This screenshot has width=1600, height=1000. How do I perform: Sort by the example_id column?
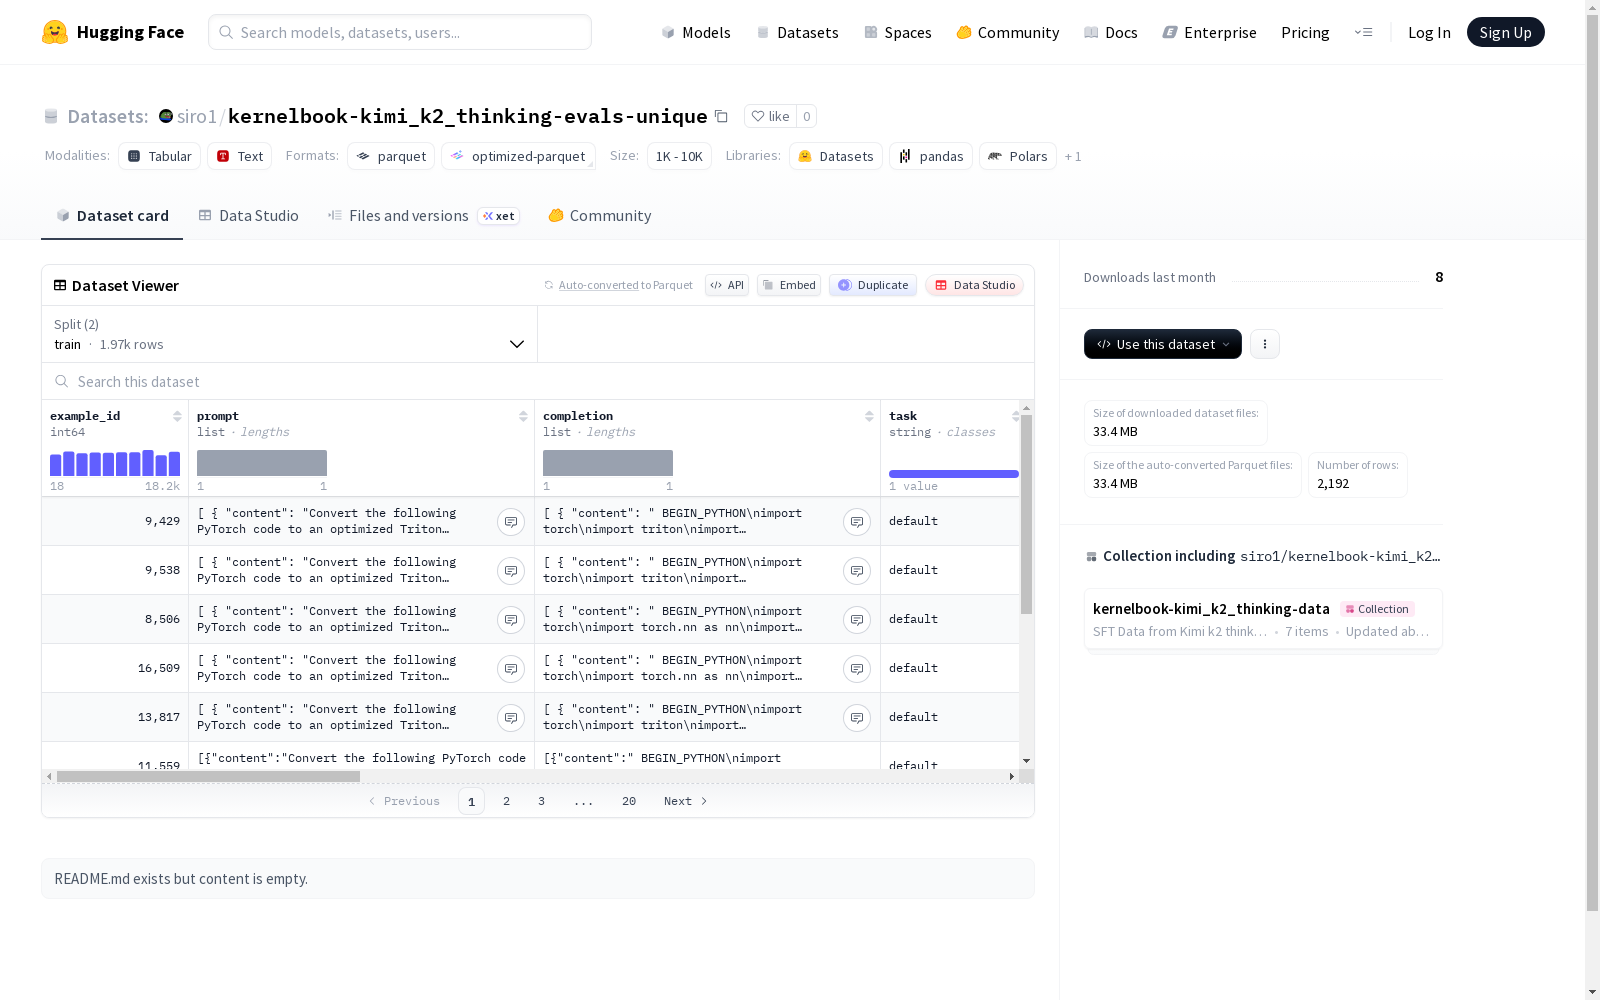pyautogui.click(x=177, y=416)
